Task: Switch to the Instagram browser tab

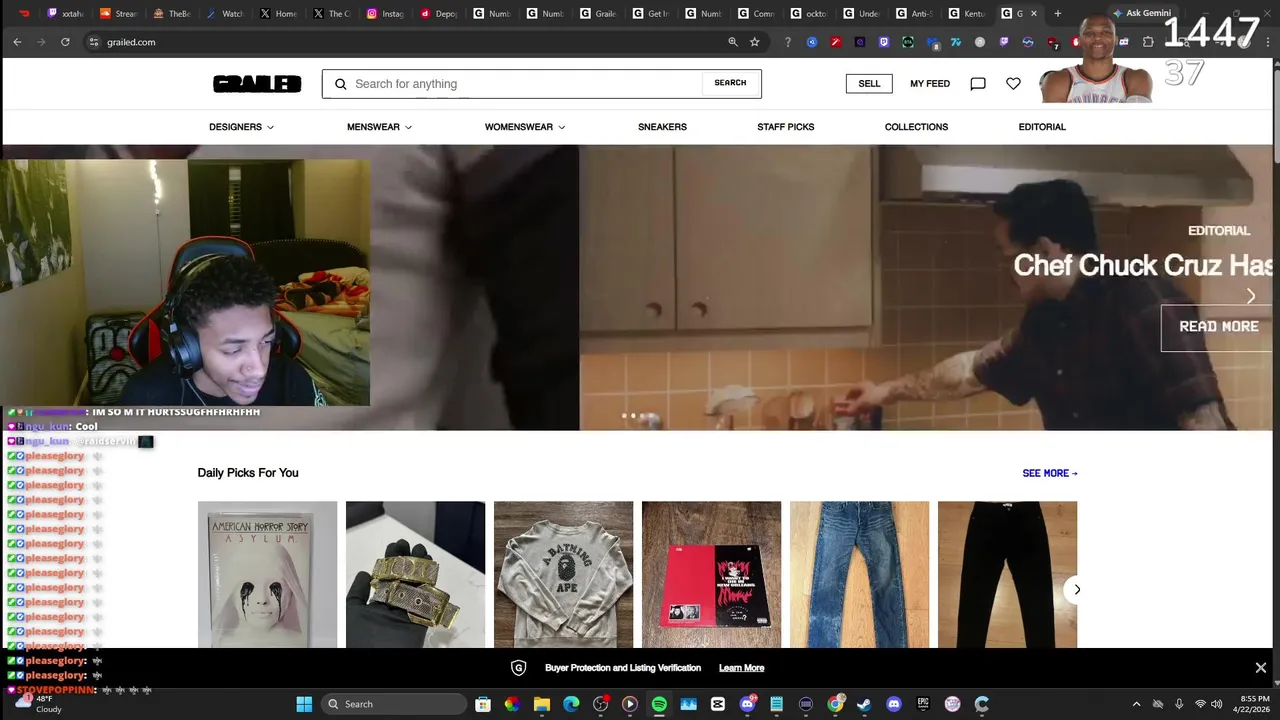Action: click(384, 13)
